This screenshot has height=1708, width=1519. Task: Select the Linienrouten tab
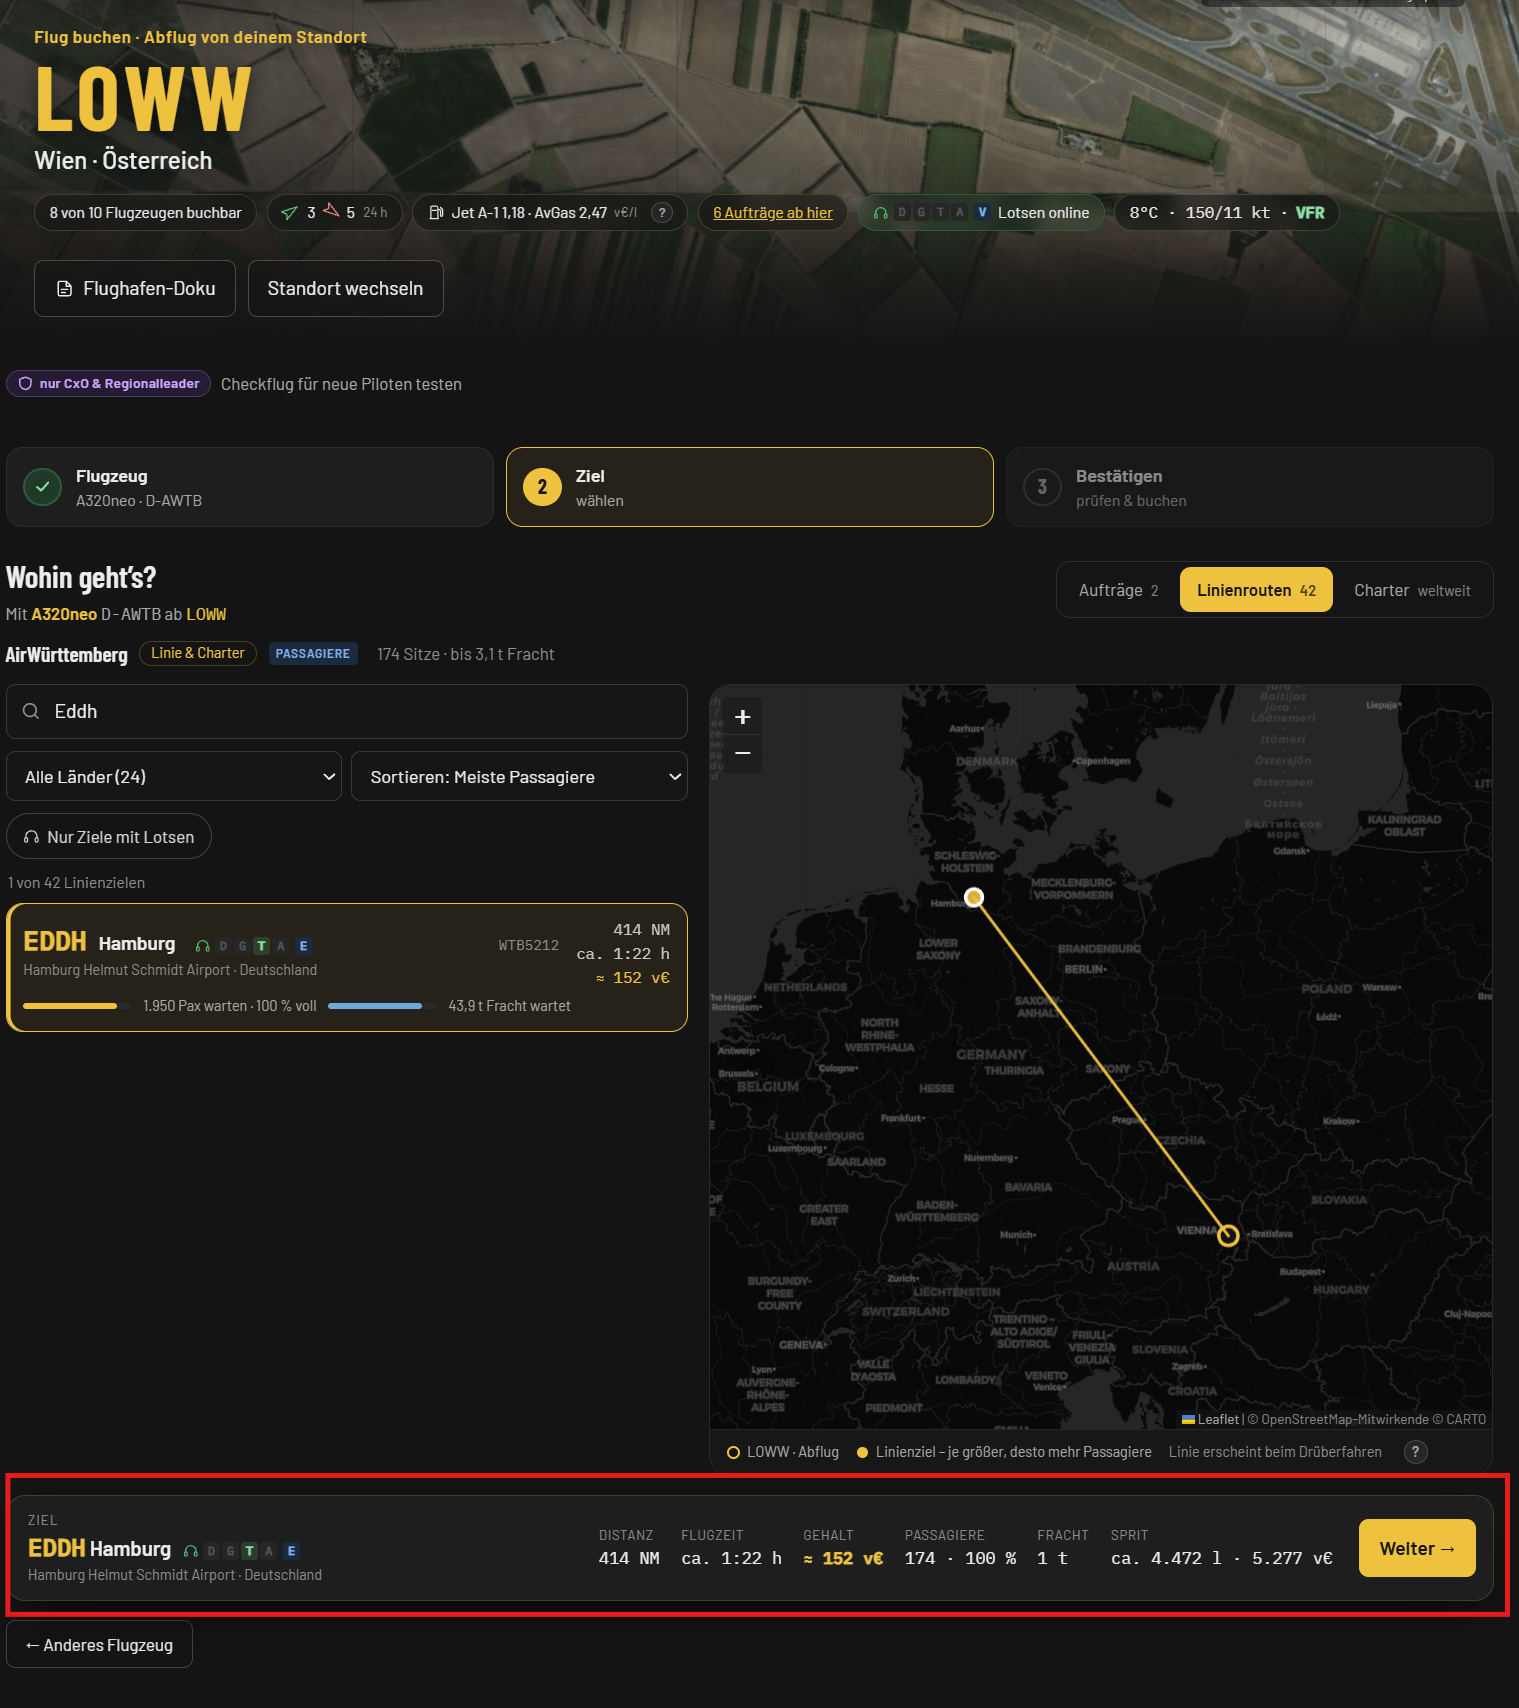click(1256, 590)
